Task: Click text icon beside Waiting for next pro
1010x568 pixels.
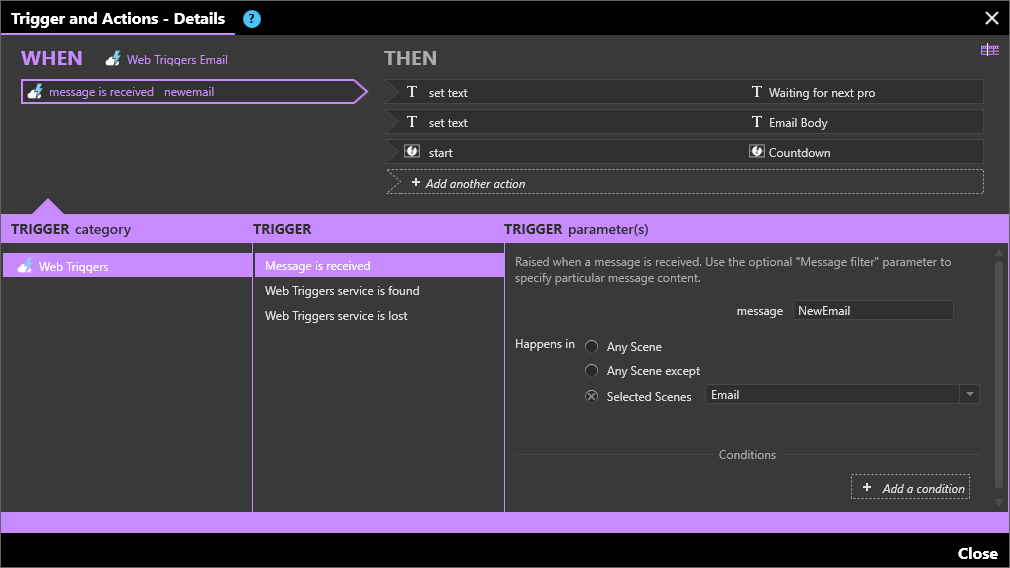Action: tap(757, 92)
